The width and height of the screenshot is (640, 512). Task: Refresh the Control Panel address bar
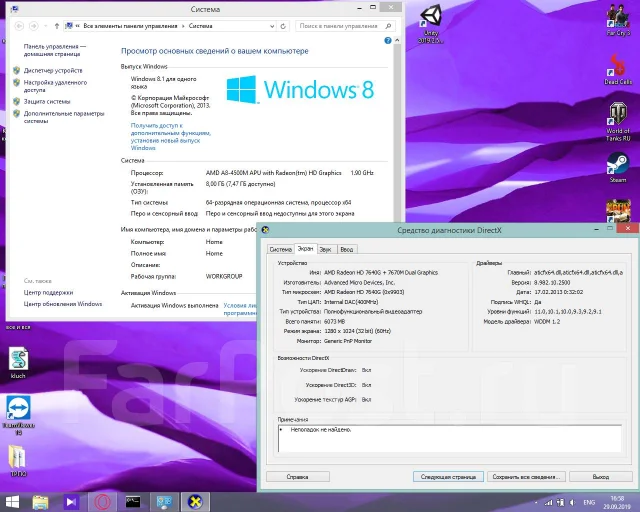point(283,26)
